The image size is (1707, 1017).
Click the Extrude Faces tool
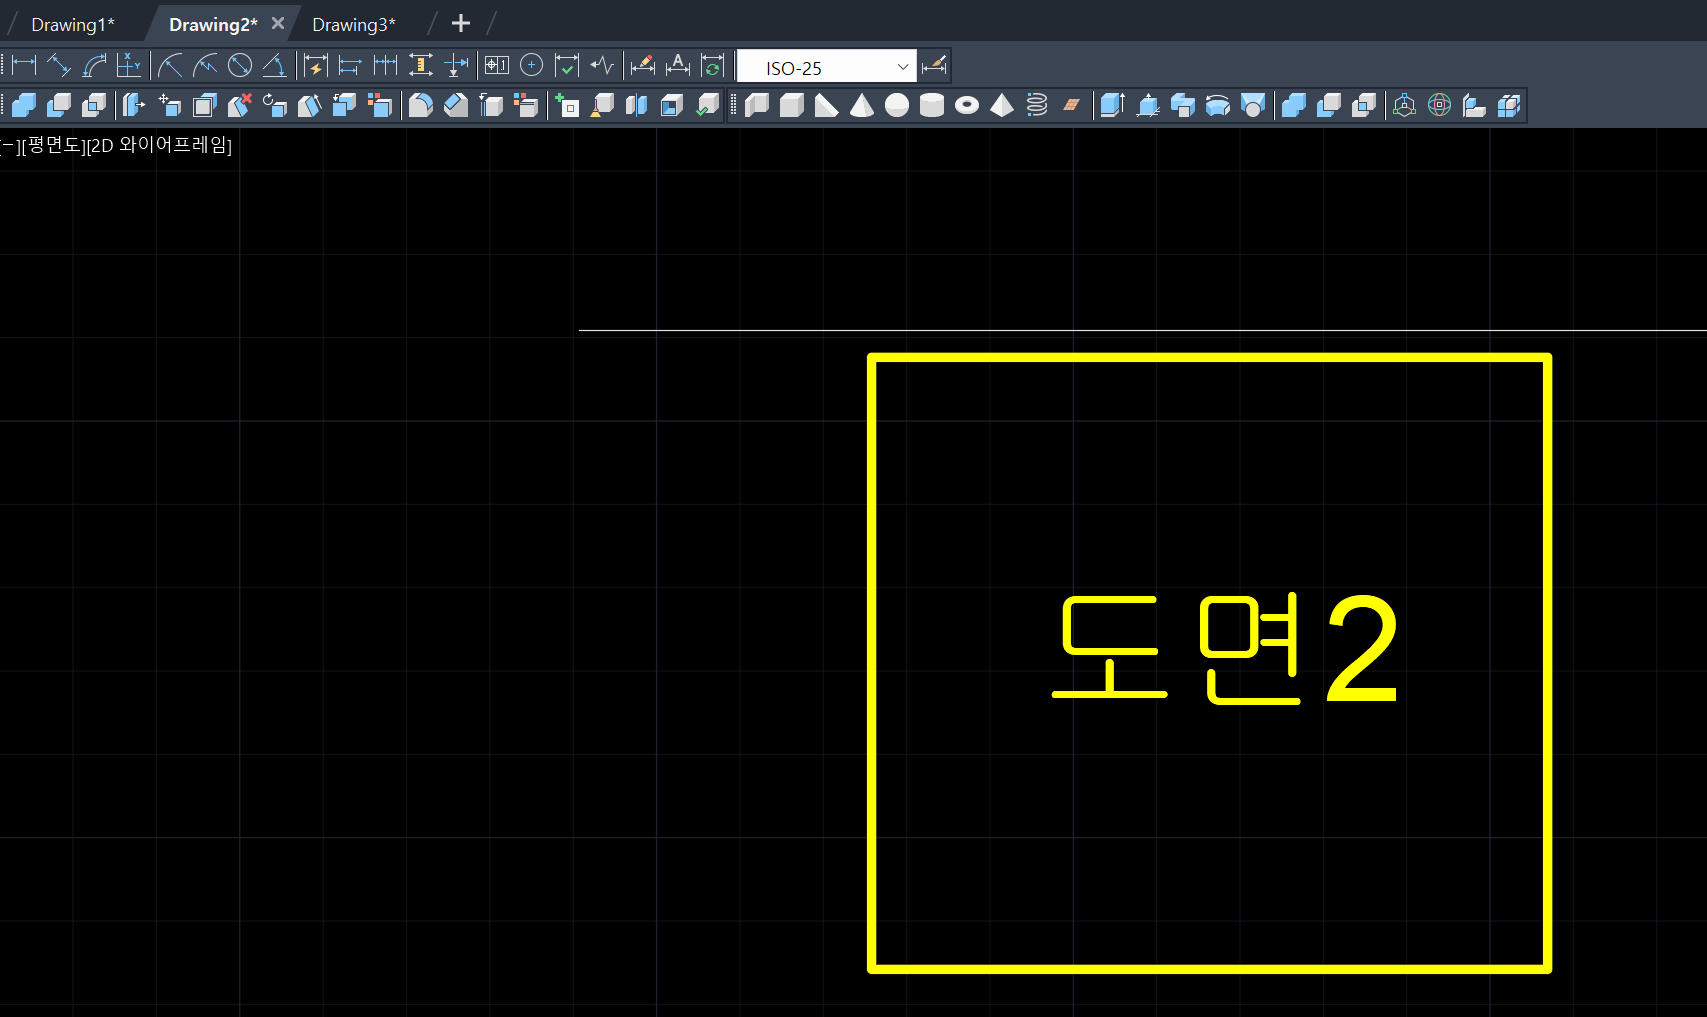134,105
